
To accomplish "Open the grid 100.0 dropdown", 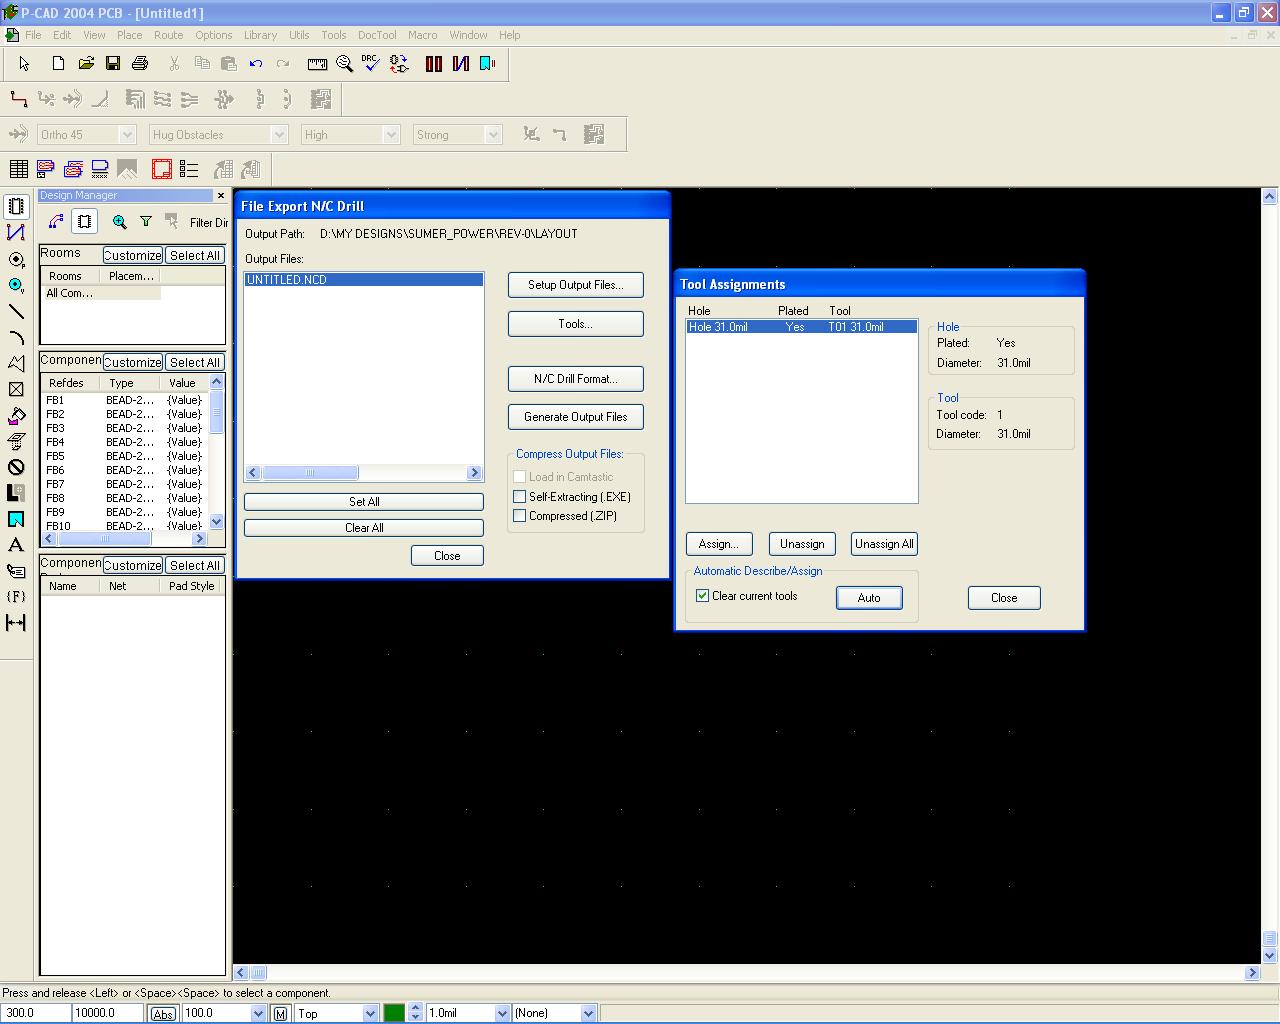I will (258, 1013).
